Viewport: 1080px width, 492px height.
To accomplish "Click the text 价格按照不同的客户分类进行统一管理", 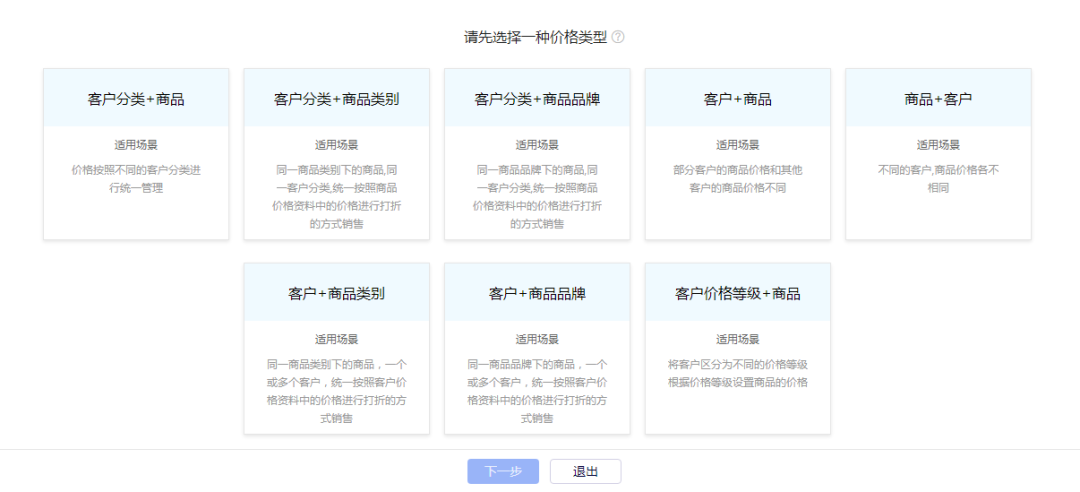I will (136, 178).
